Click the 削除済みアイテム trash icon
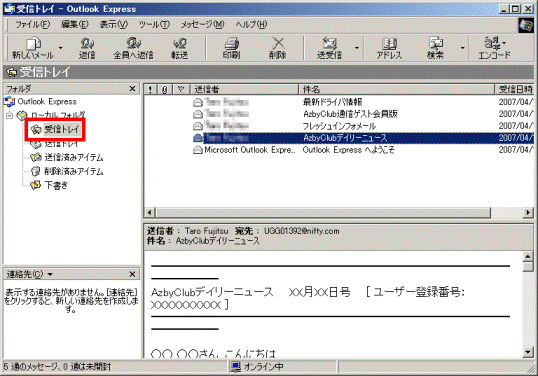The width and height of the screenshot is (538, 376). pyautogui.click(x=36, y=171)
